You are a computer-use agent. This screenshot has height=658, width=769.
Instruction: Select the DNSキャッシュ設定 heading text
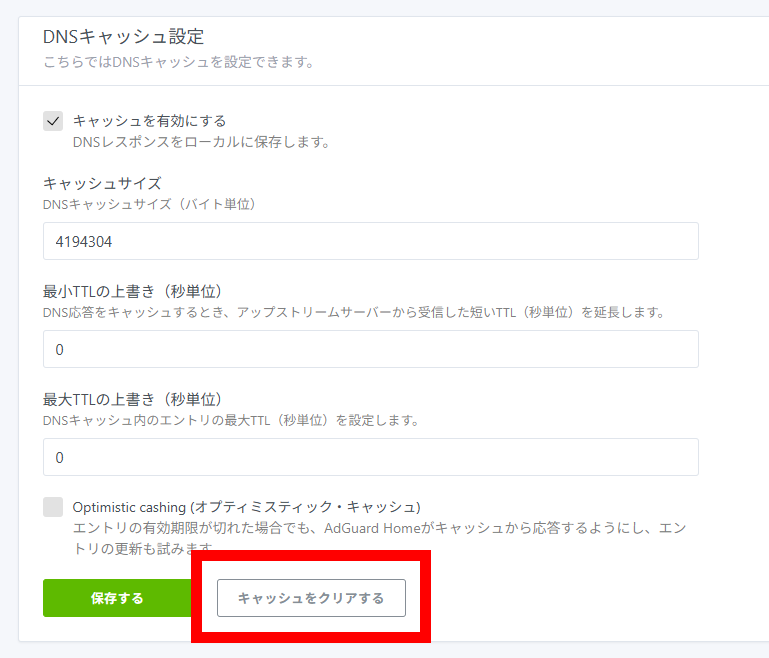click(x=124, y=37)
